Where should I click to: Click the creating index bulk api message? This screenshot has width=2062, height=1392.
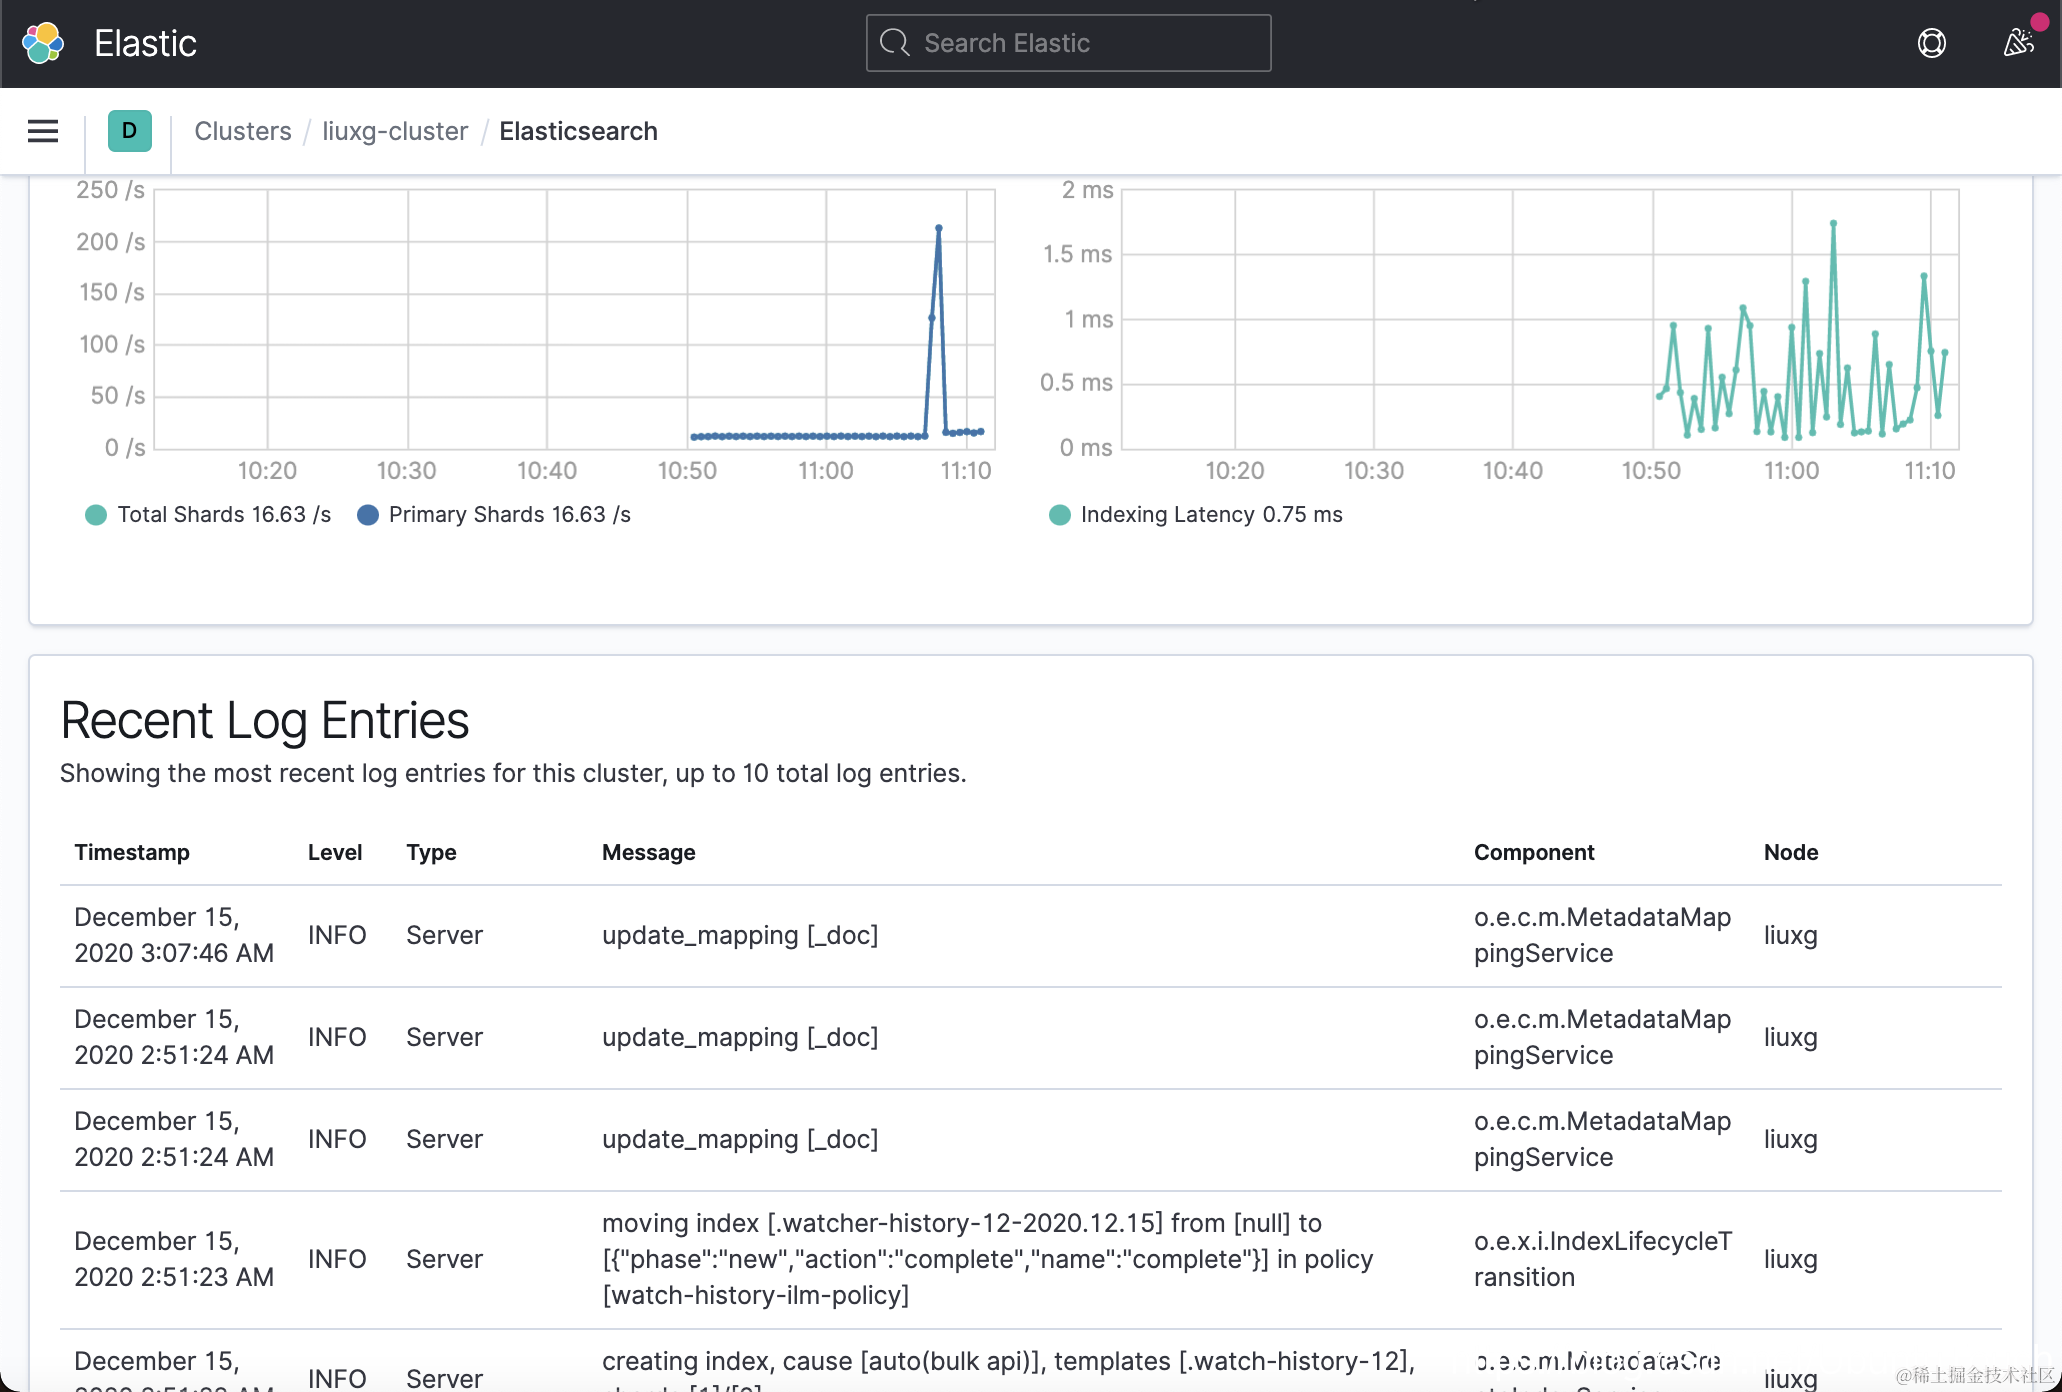[1008, 1369]
